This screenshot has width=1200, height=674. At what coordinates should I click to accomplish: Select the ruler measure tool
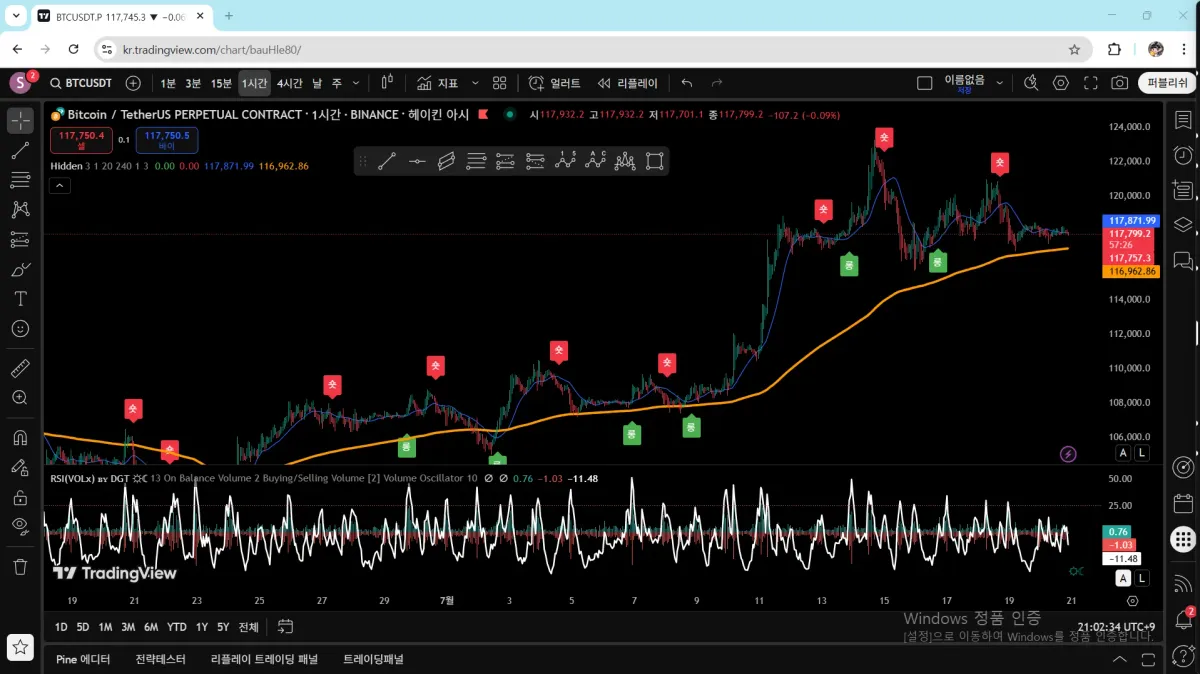tap(20, 368)
